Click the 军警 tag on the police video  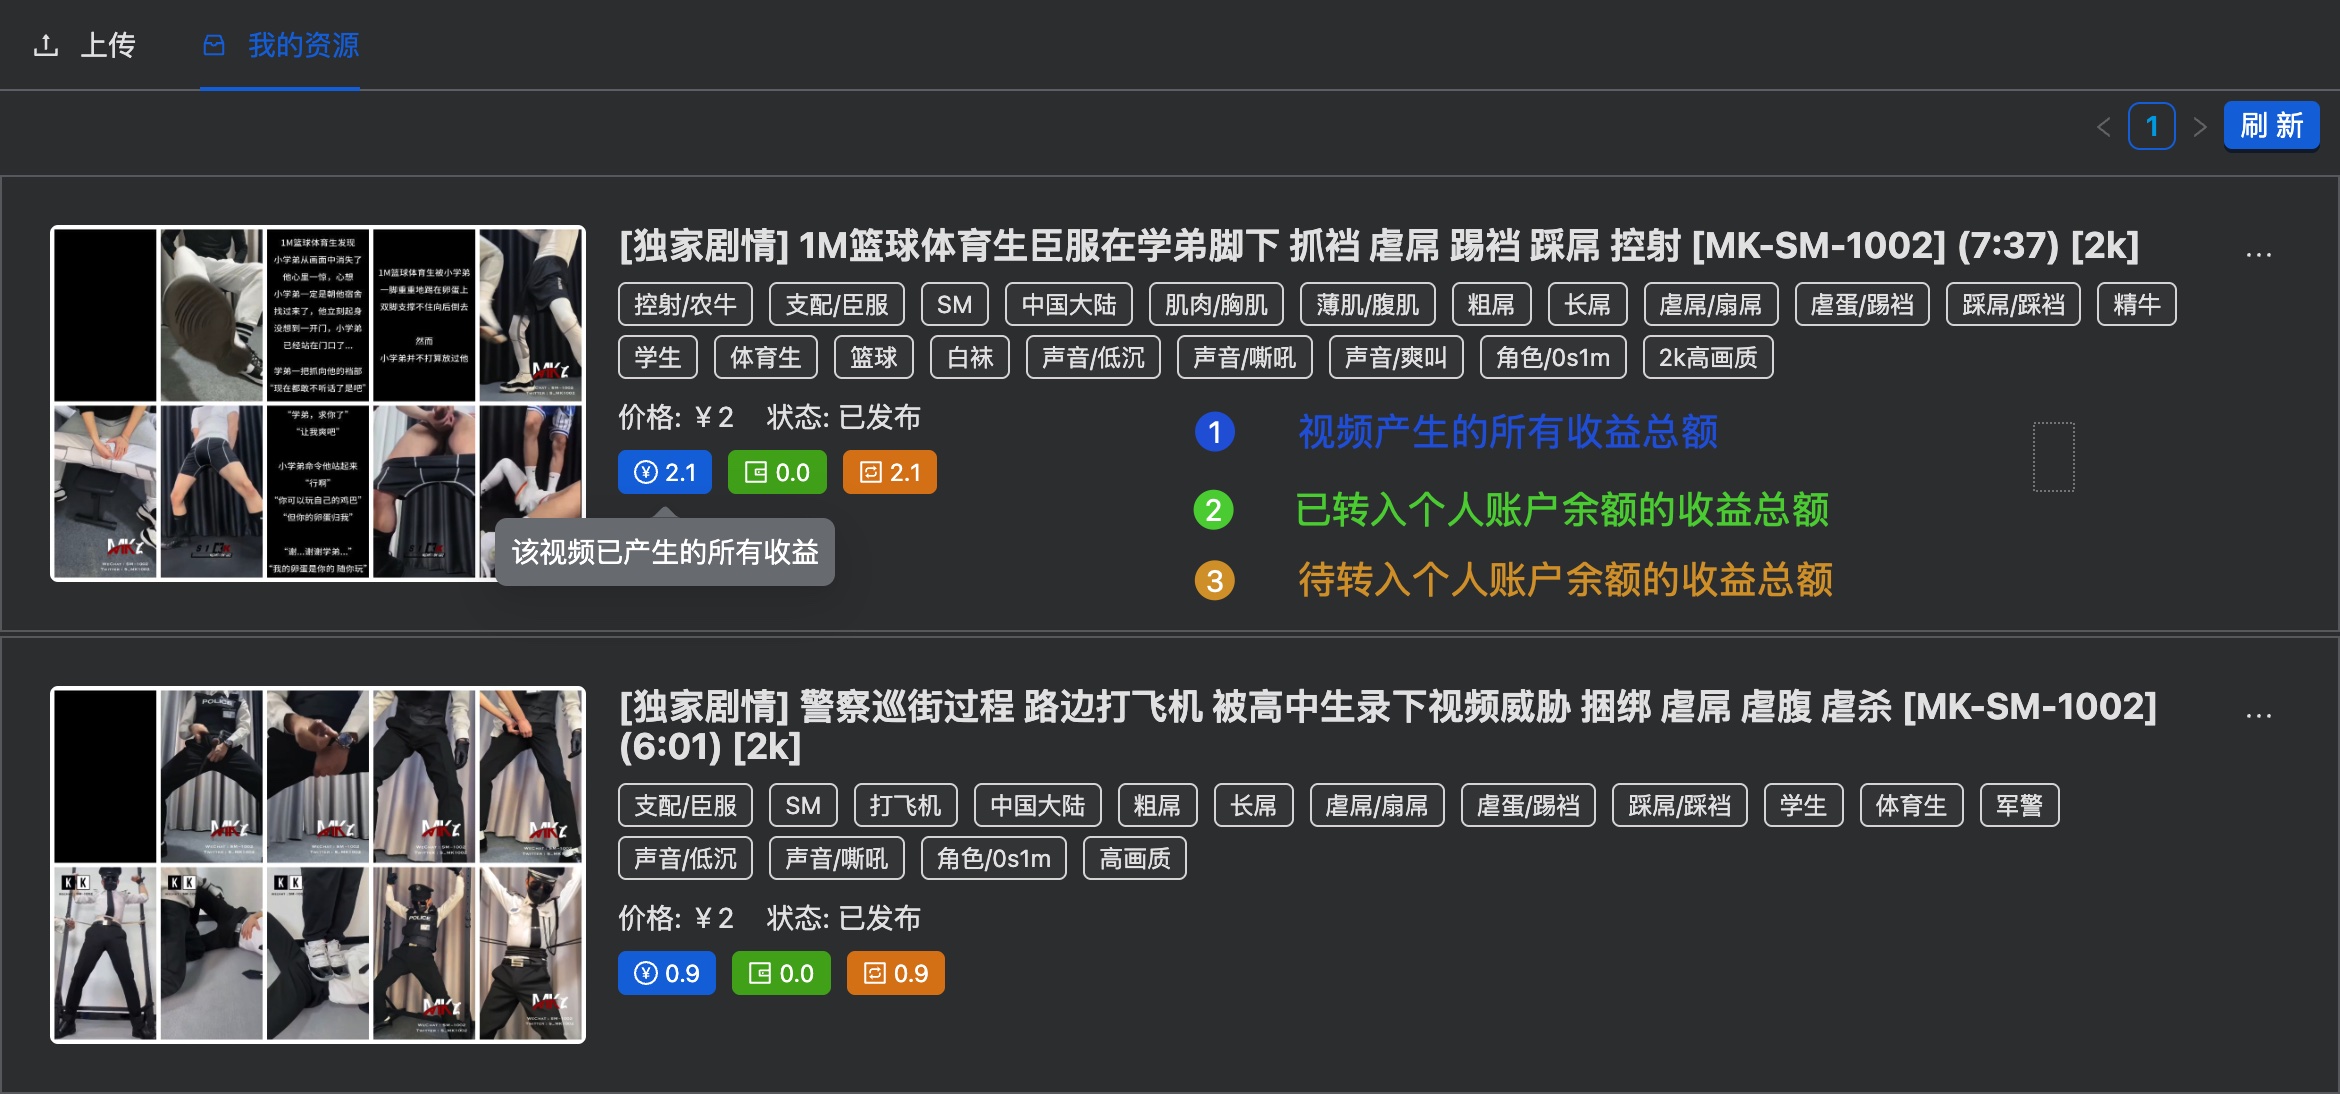(x=2018, y=805)
